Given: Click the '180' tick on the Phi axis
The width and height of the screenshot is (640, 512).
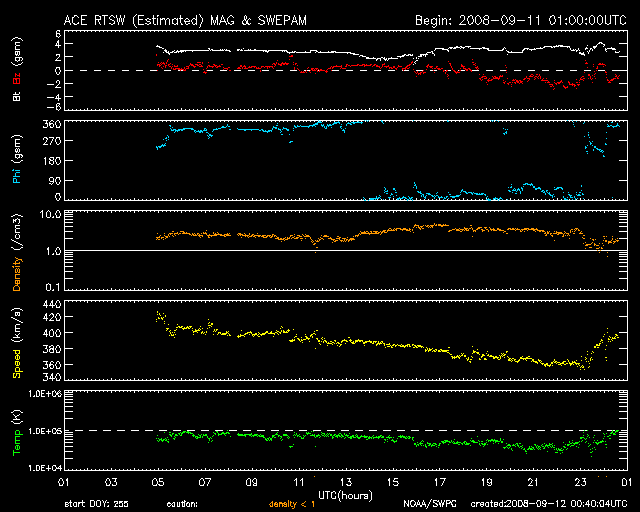Looking at the screenshot, I should [52, 161].
